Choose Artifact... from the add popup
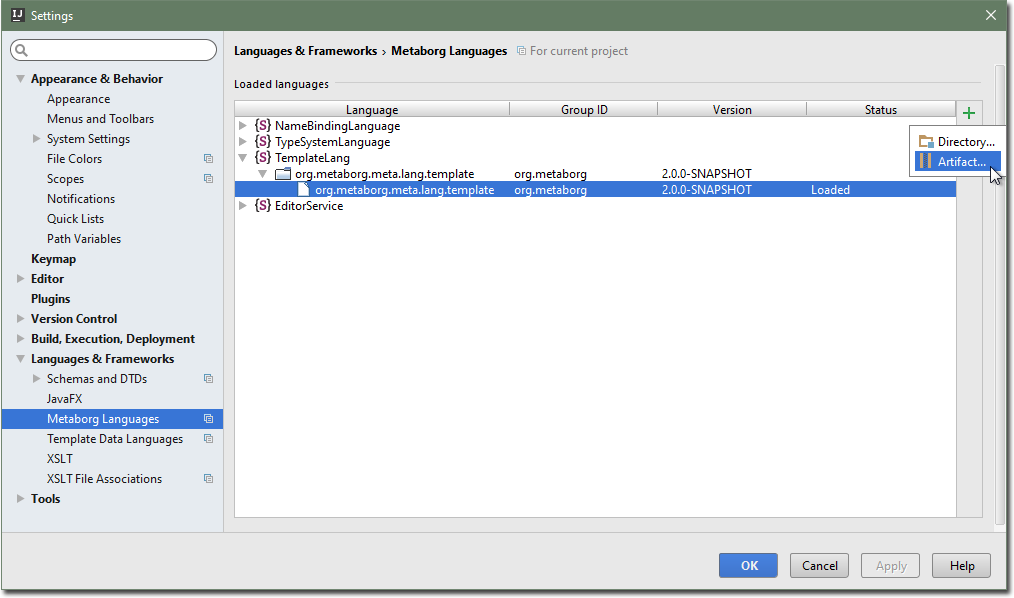Screen dimensions: 1014x598 click(958, 162)
